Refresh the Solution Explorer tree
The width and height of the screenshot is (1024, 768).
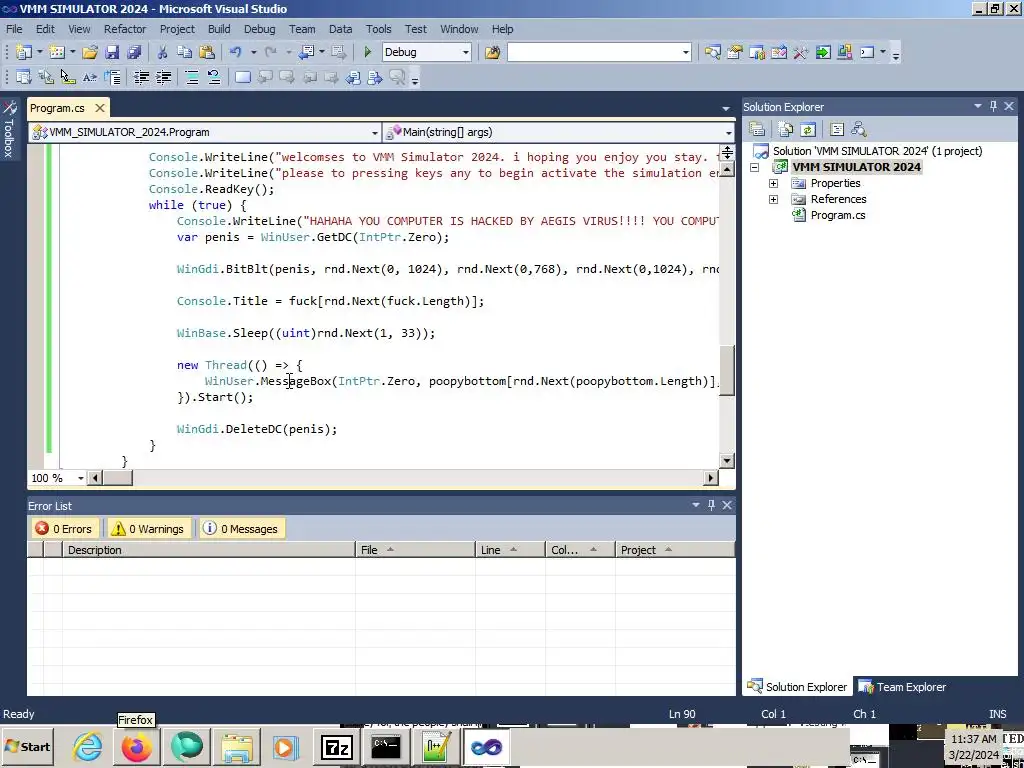(x=808, y=129)
